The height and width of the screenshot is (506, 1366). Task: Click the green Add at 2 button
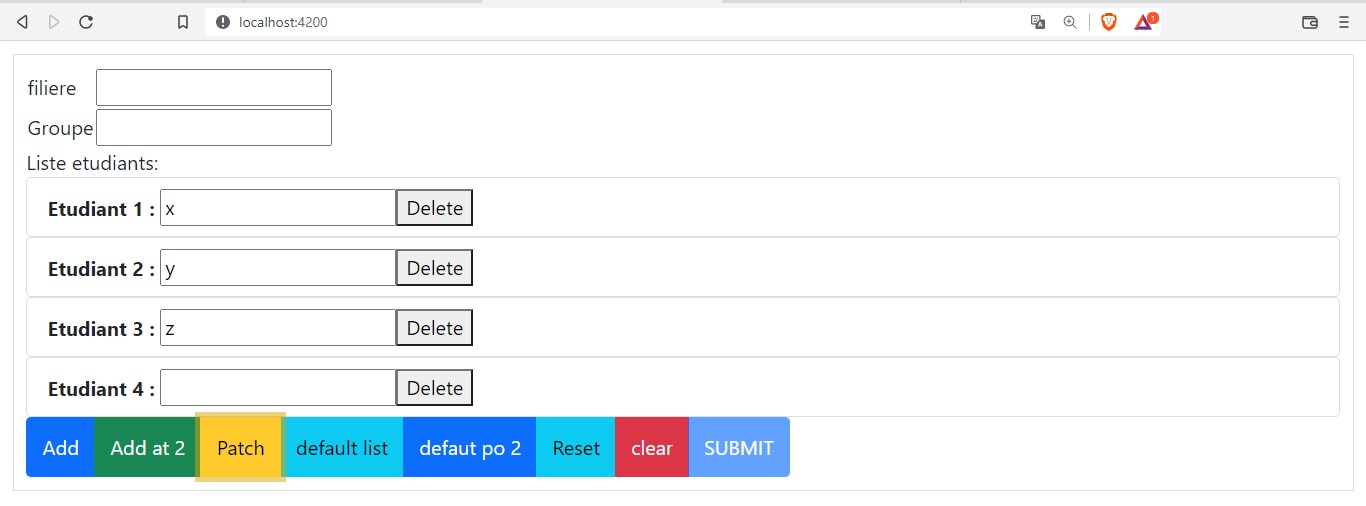point(147,448)
